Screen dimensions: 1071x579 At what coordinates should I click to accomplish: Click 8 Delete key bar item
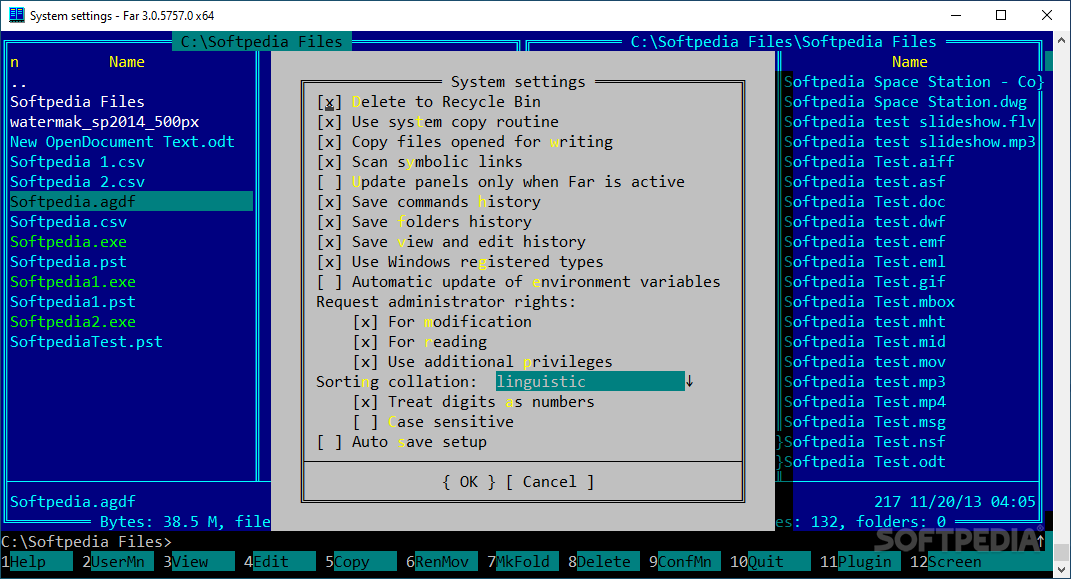coord(604,561)
